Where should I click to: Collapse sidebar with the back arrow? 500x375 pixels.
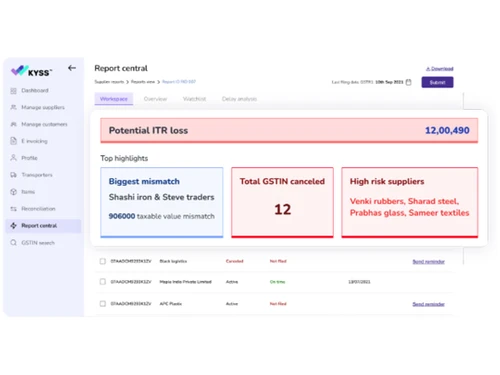point(72,68)
